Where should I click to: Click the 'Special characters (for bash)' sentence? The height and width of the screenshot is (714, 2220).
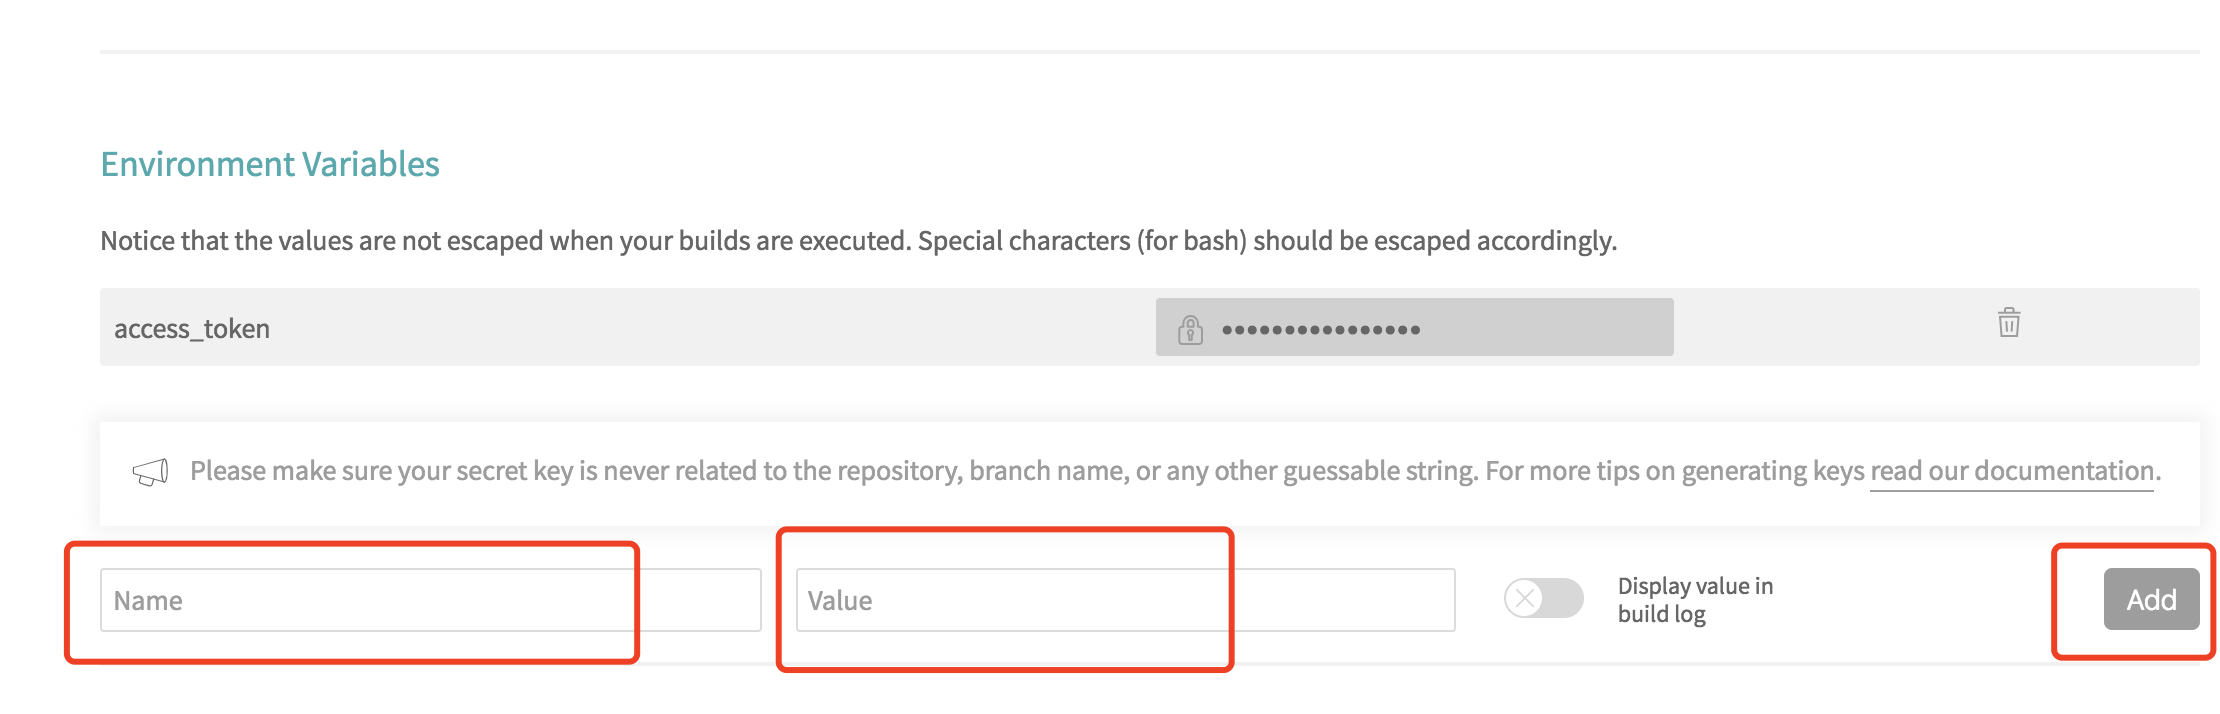1267,241
